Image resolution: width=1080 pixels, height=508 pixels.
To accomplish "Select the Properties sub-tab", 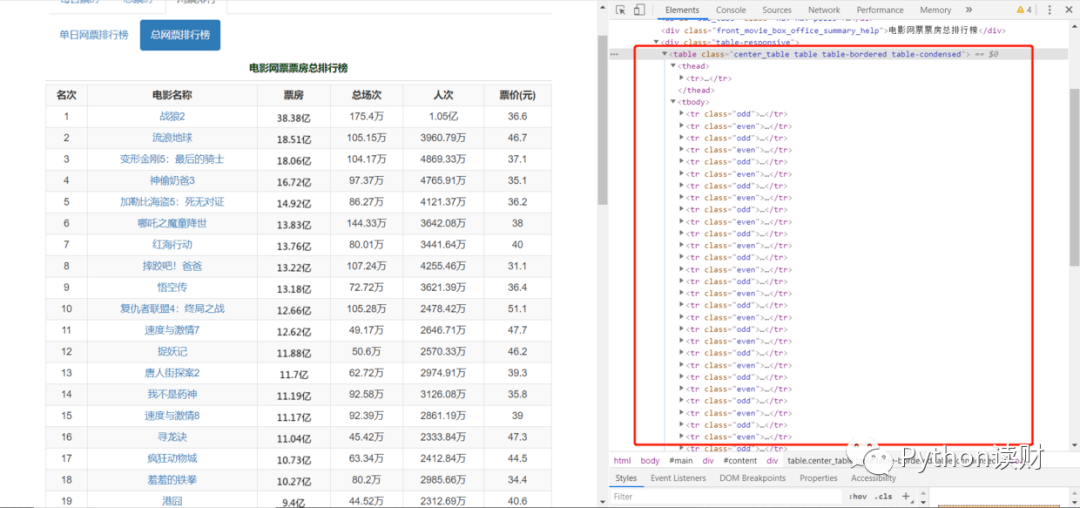I will [818, 478].
